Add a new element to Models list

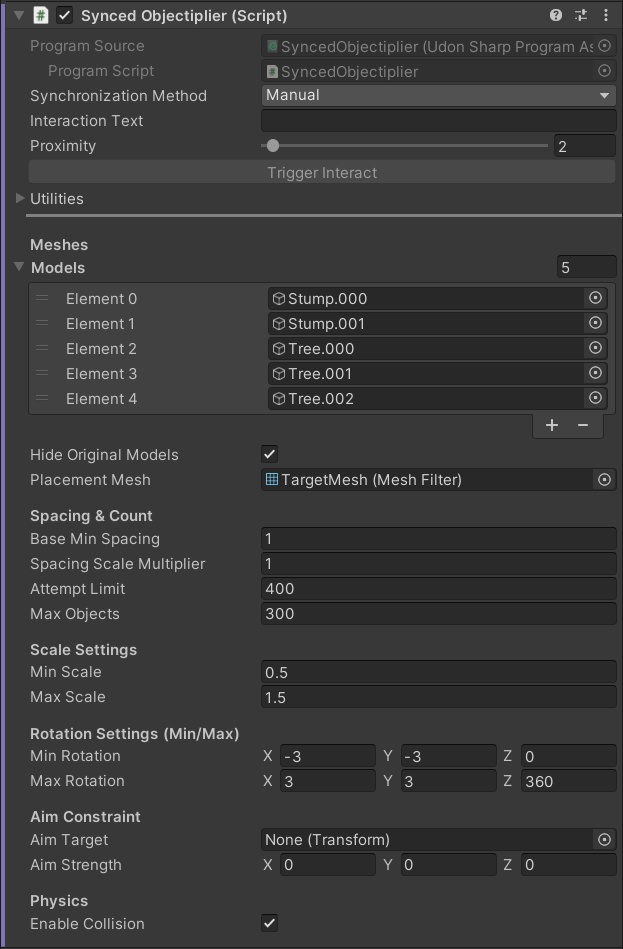pos(552,425)
